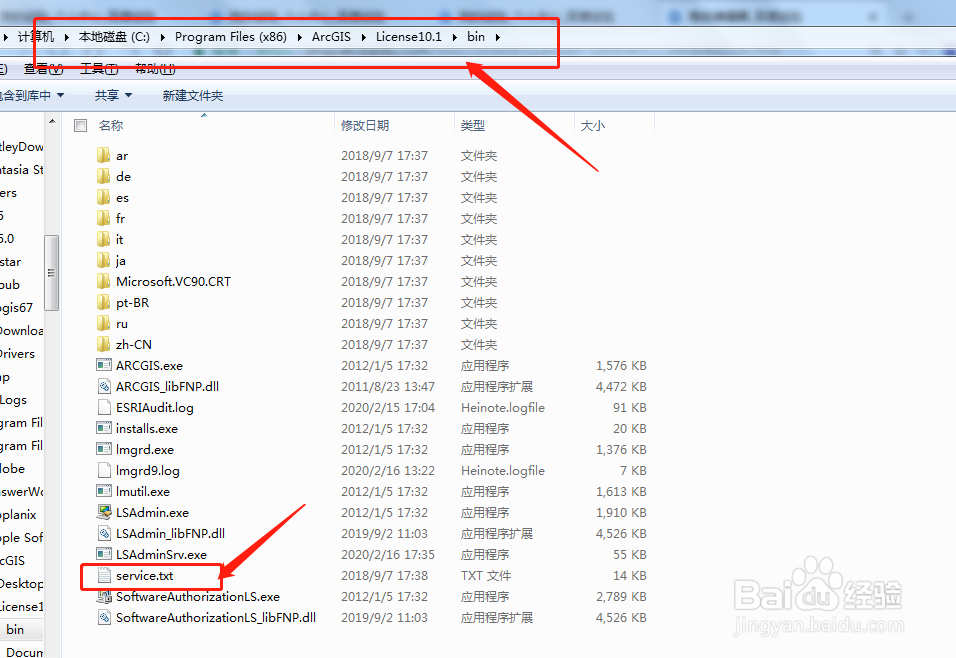
Task: Open the 查看(V) menu
Action: (43, 69)
